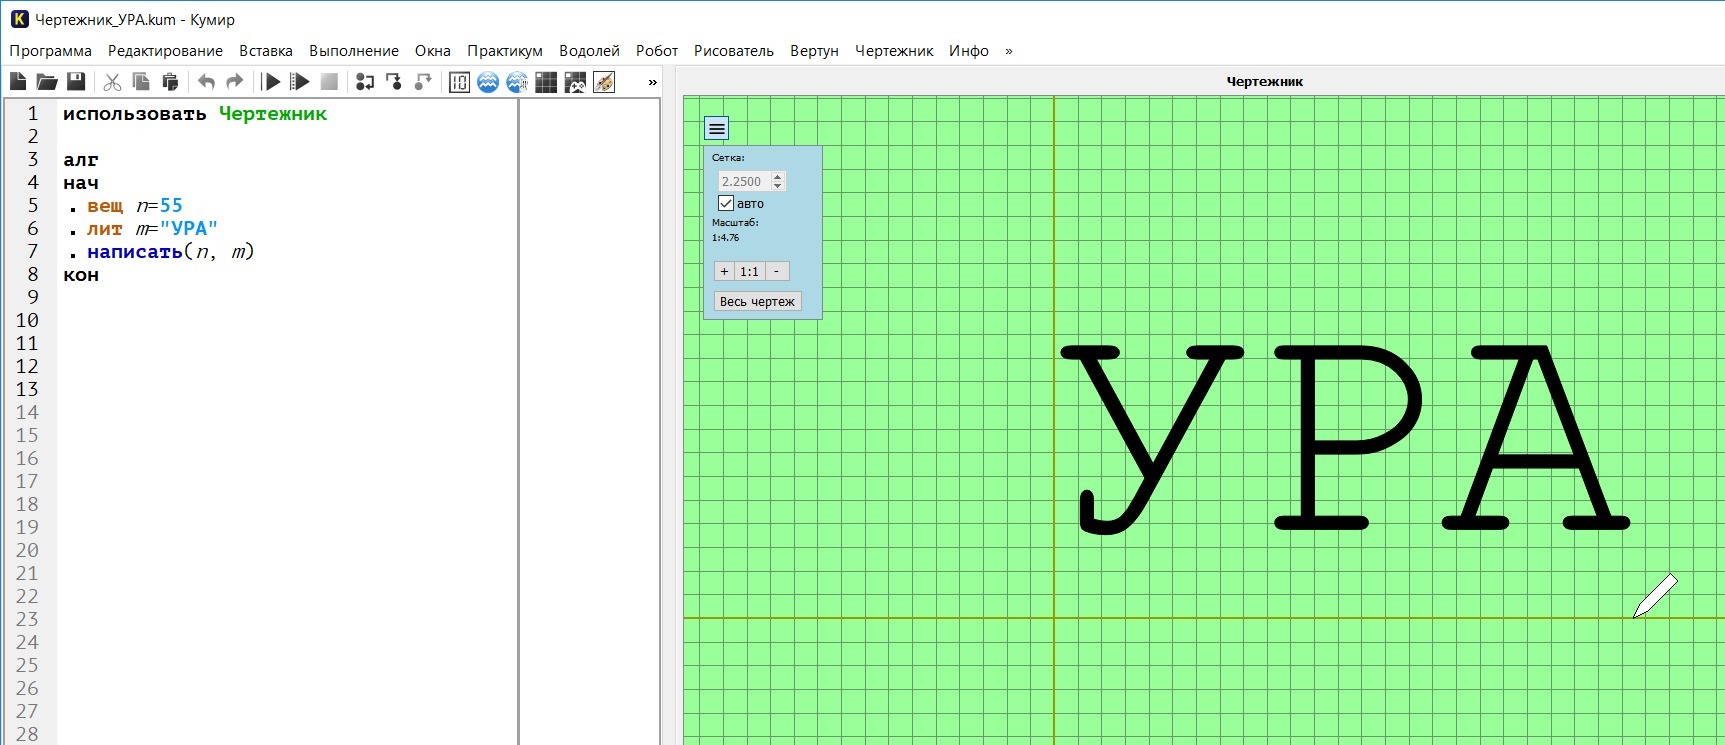Click the 'кон' keyword line
The height and width of the screenshot is (745, 1725).
pyautogui.click(x=81, y=275)
